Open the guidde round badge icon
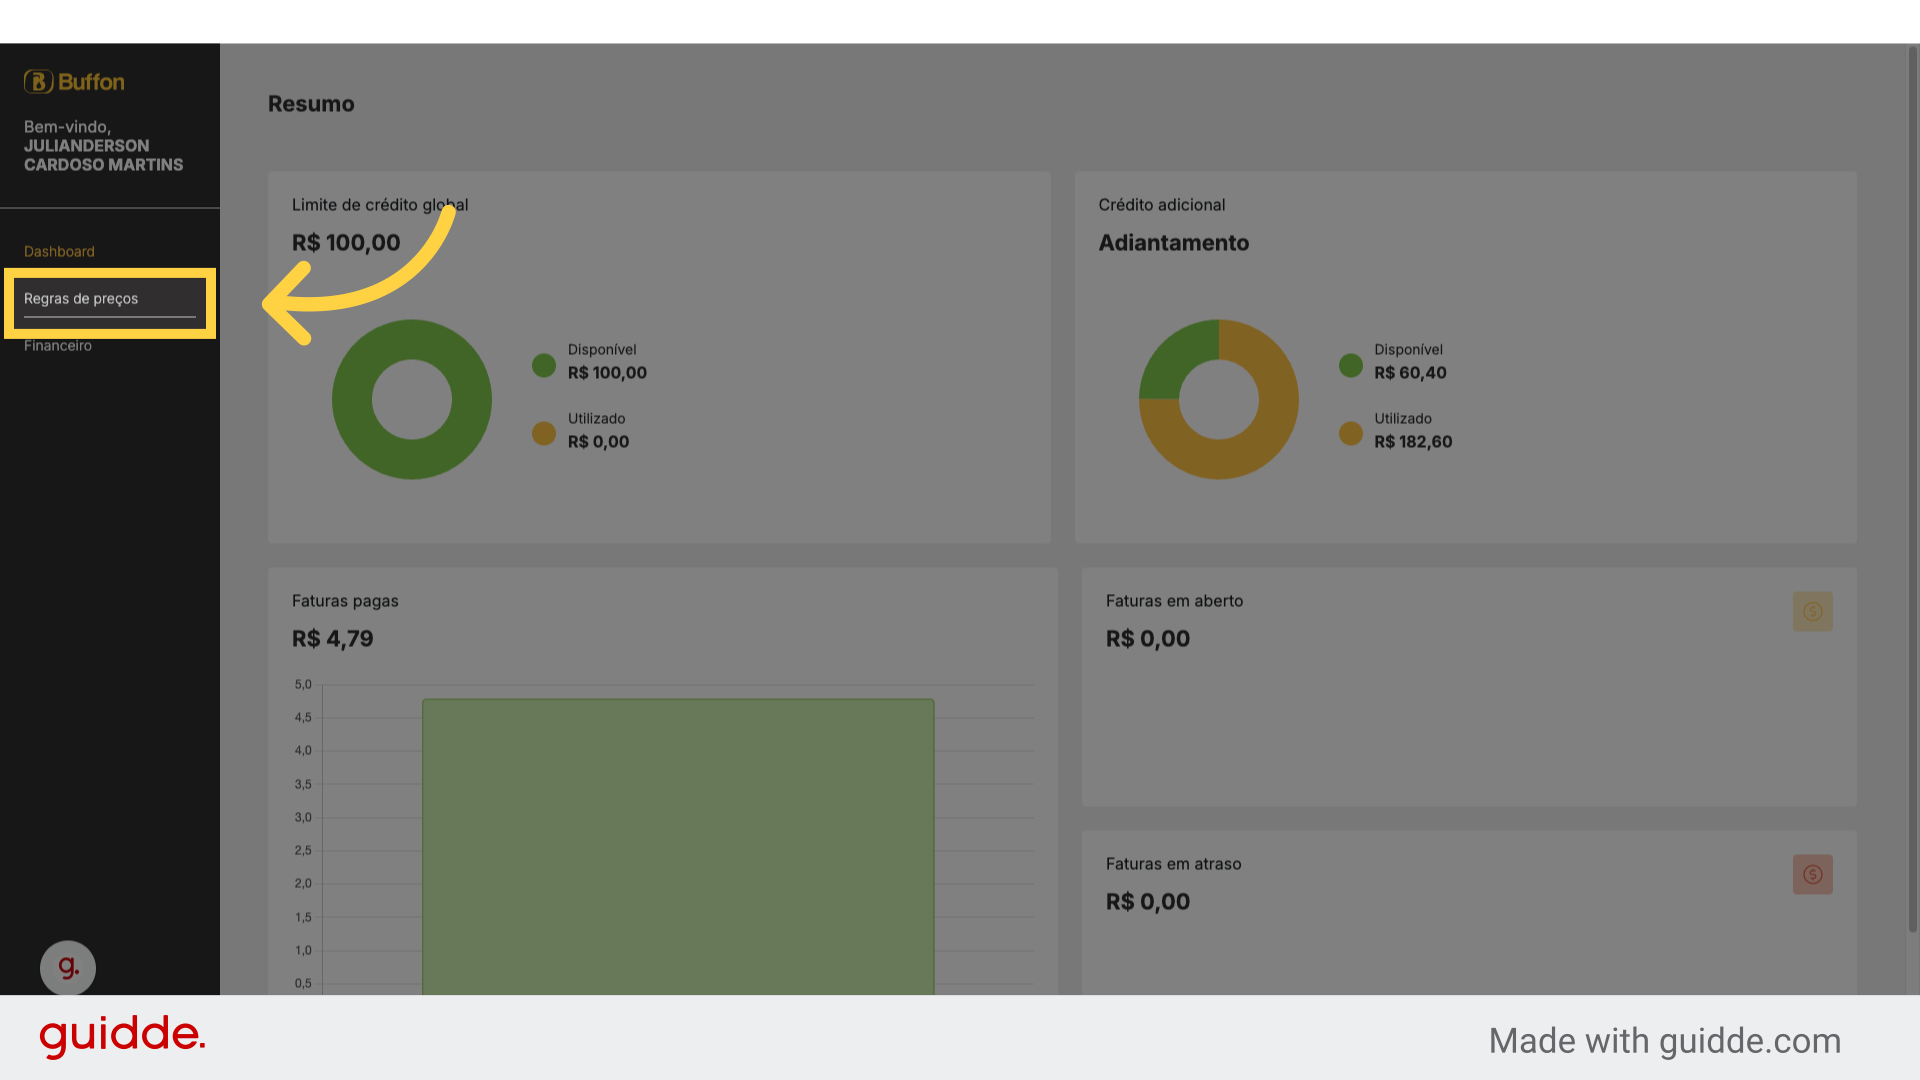 [x=68, y=967]
